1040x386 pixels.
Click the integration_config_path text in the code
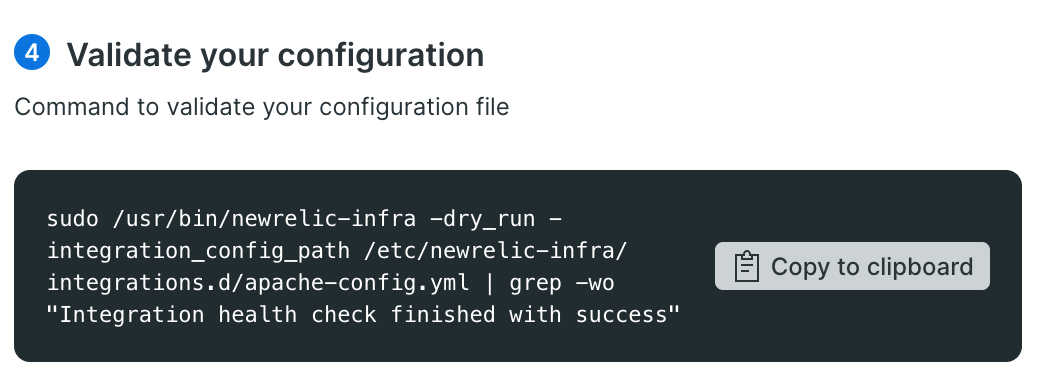(198, 250)
